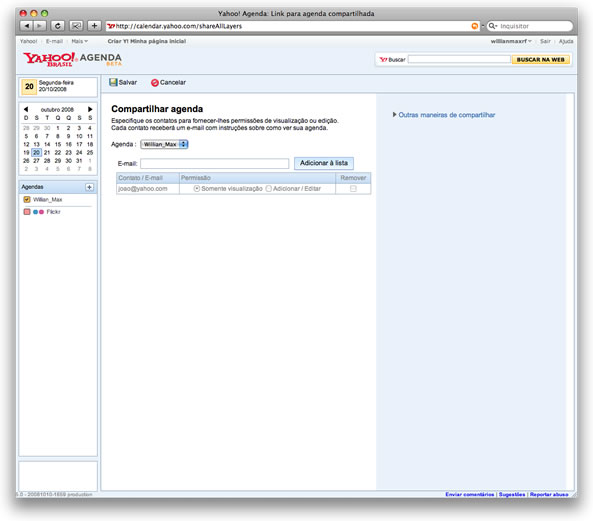593x521 pixels.
Task: Click the browser Back arrow button
Action: coord(26,26)
